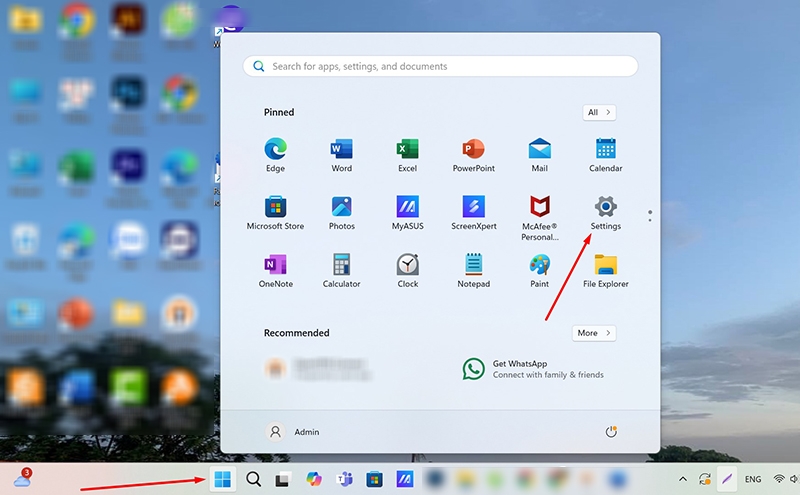Open Microsoft Store from the taskbar

click(374, 479)
